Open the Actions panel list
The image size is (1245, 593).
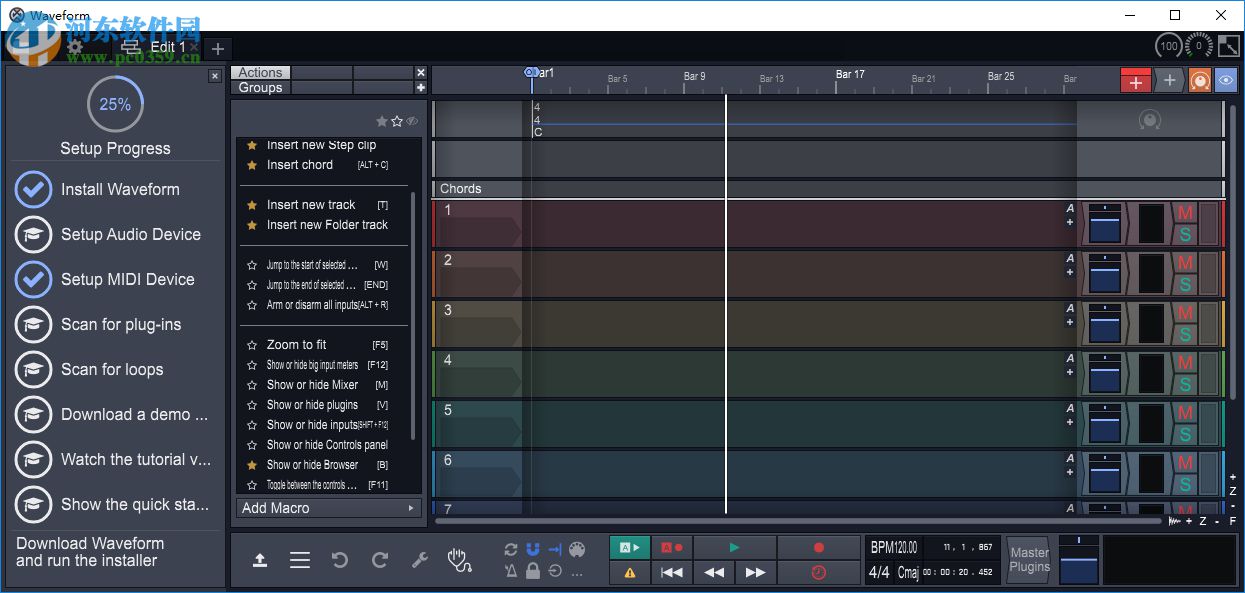coord(259,72)
